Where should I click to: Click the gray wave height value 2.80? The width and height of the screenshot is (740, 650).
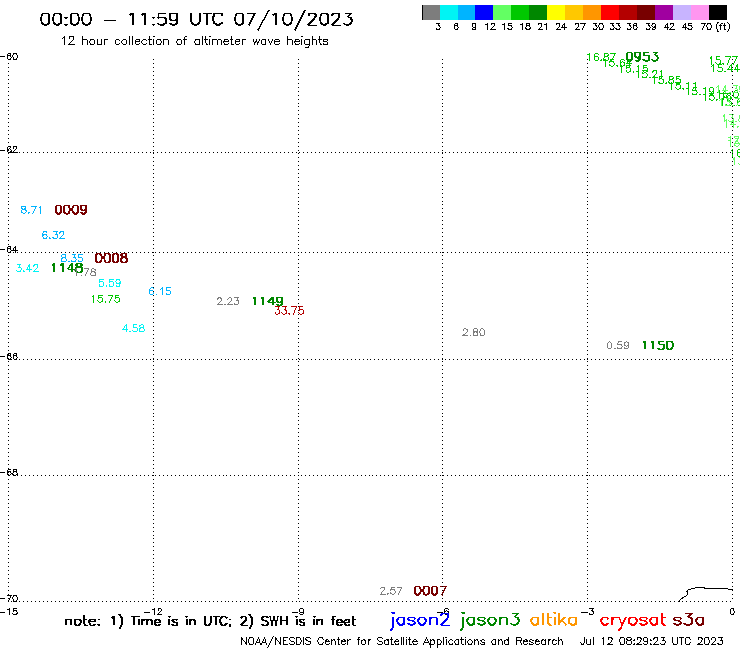tap(474, 332)
